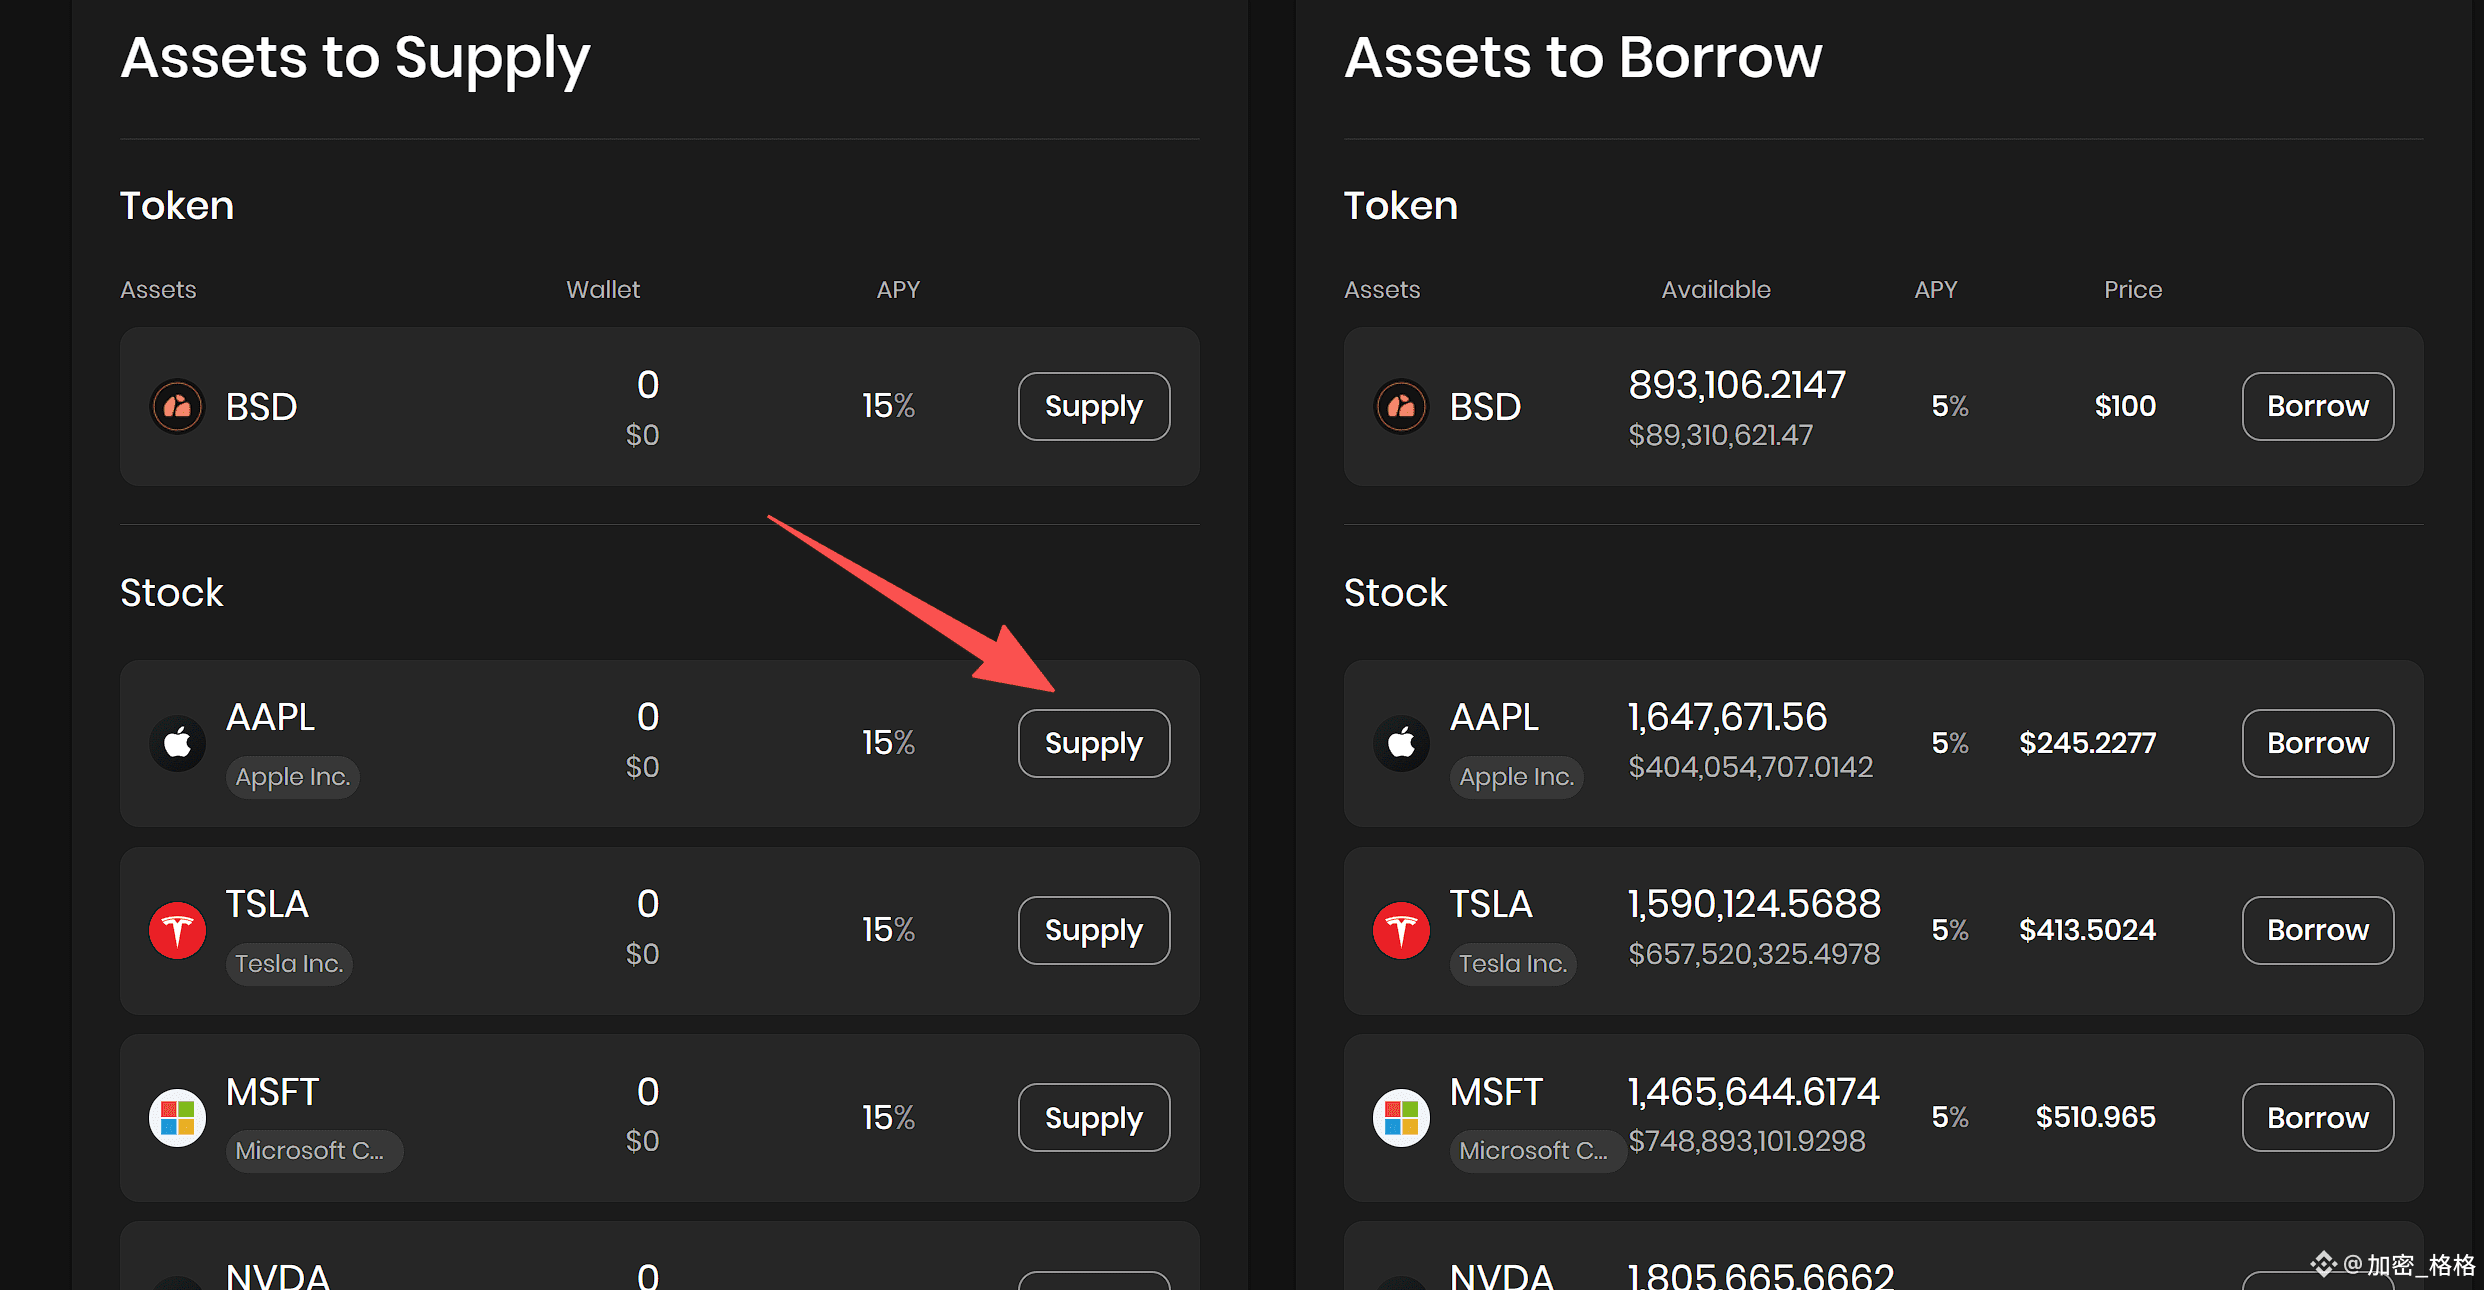Screen dimensions: 2484x1290
Task: Click the Tesla logo in Assets to Borrow
Action: (x=1401, y=930)
